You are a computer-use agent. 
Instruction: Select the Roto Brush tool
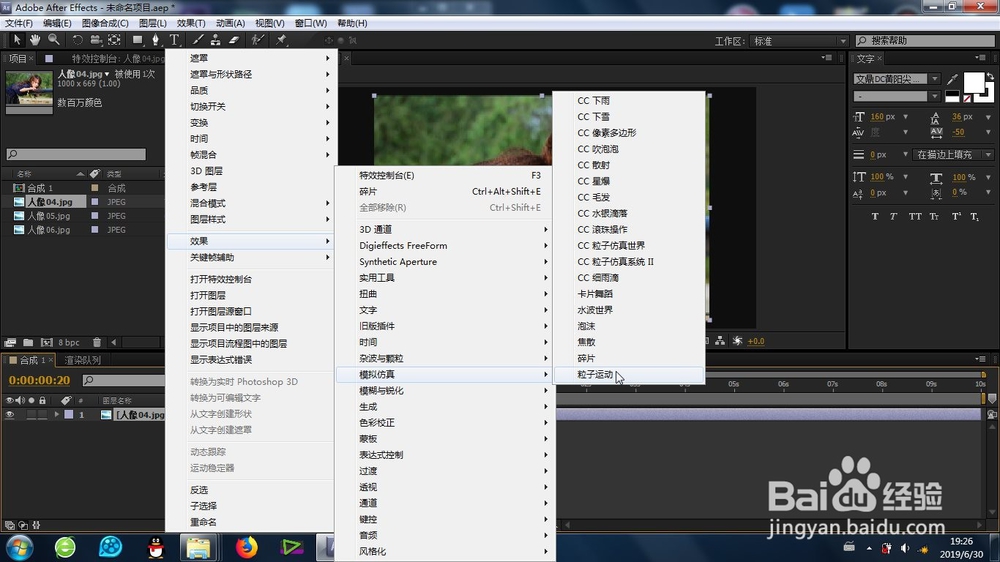(257, 40)
